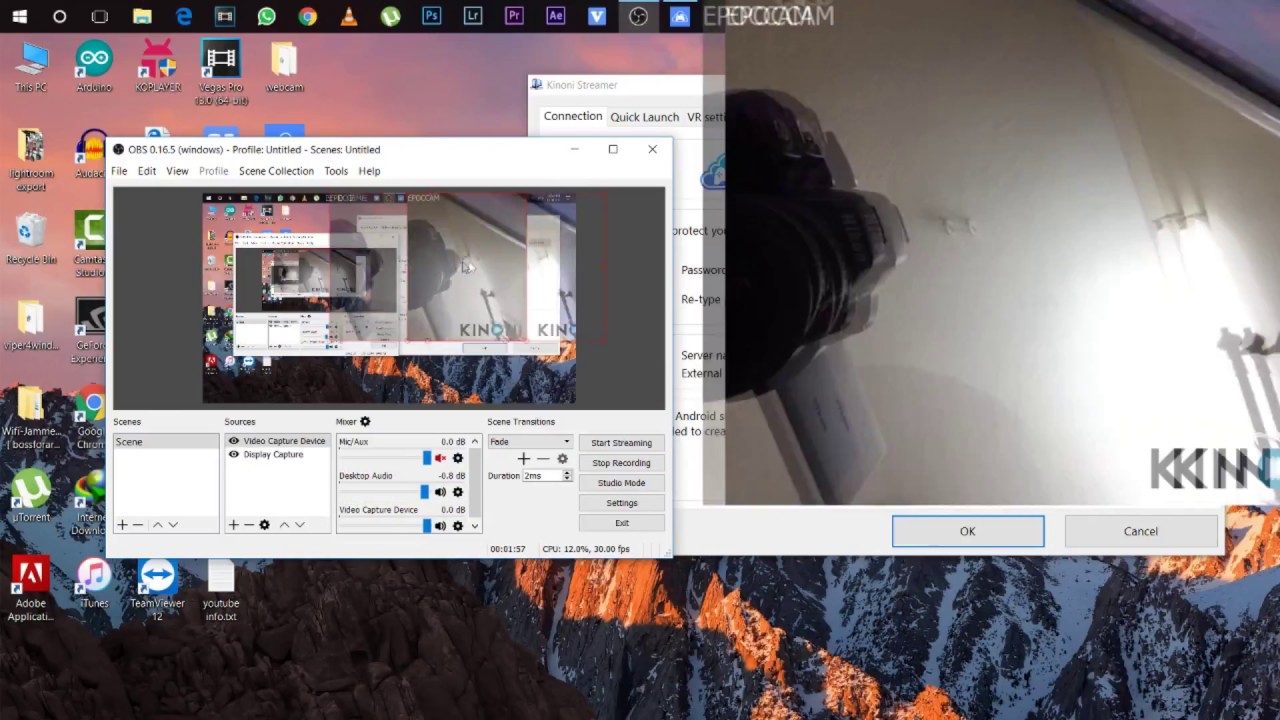Open Mic/Aux settings gear
Image resolution: width=1280 pixels, height=720 pixels.
(458, 458)
